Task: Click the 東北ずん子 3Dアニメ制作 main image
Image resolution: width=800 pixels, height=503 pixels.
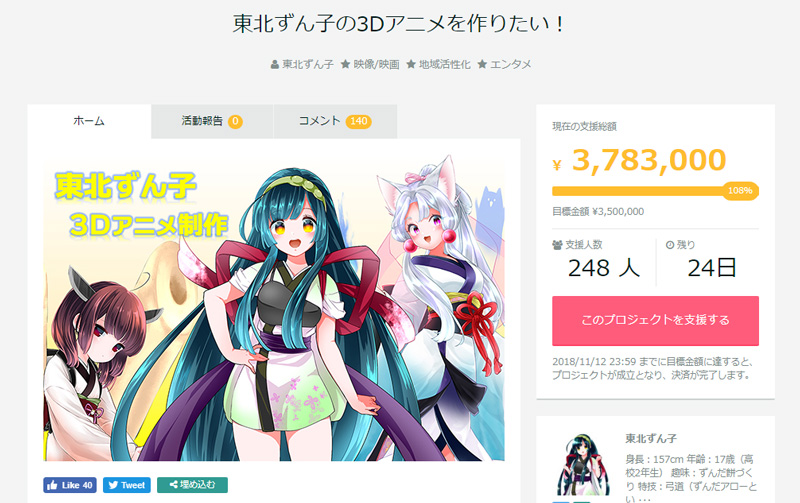Action: tap(274, 311)
